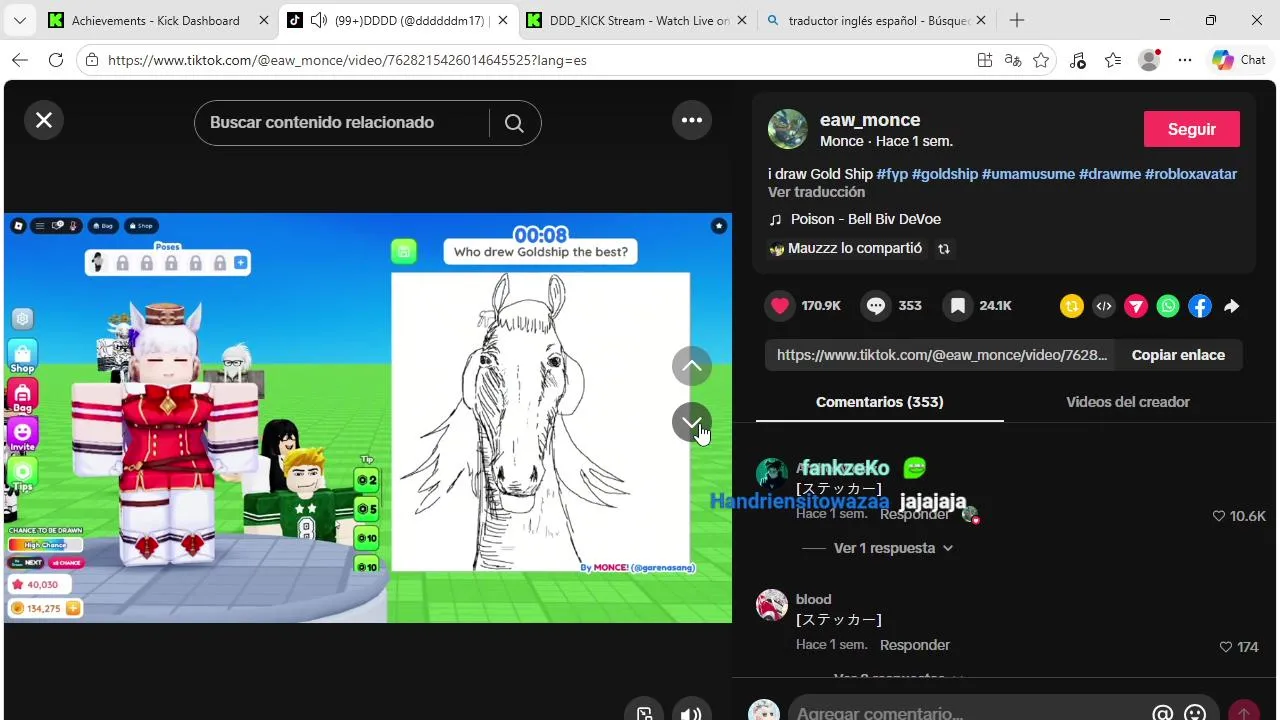Click eaw_monce username text
Viewport: 1280px width, 720px height.
pyautogui.click(x=870, y=120)
